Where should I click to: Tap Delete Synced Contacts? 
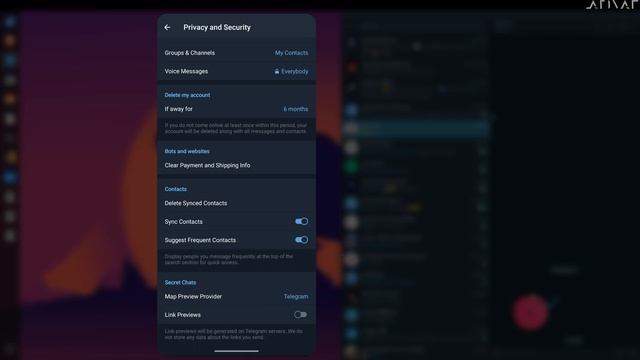pyautogui.click(x=236, y=203)
